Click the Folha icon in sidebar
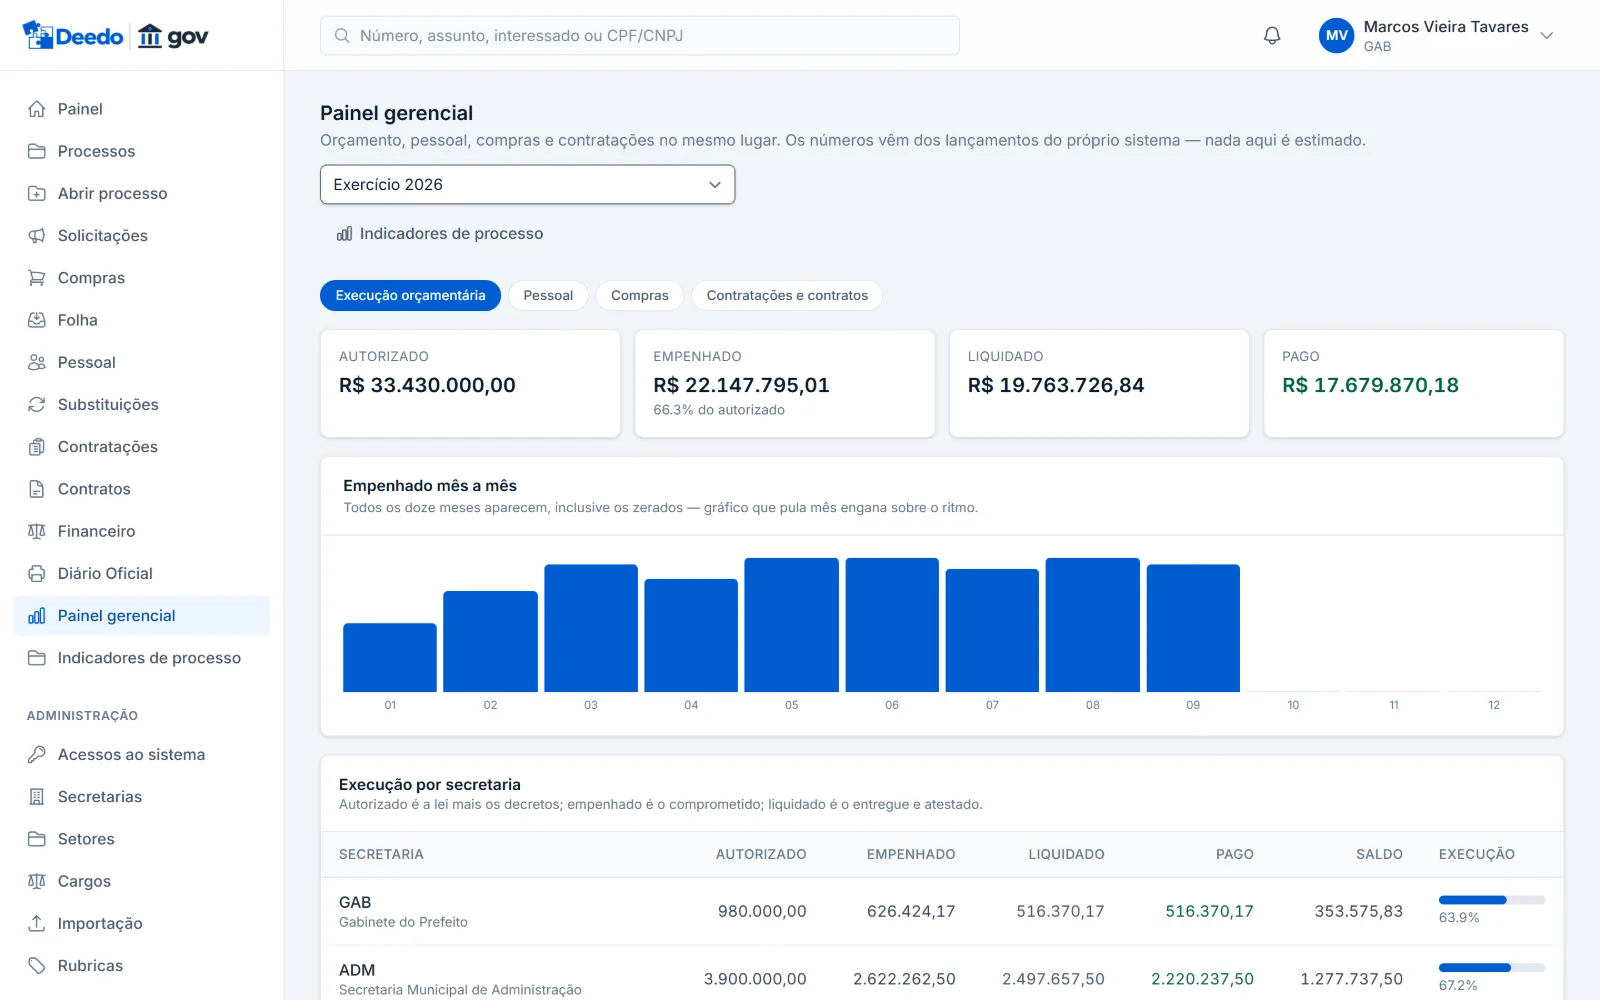 click(x=37, y=320)
